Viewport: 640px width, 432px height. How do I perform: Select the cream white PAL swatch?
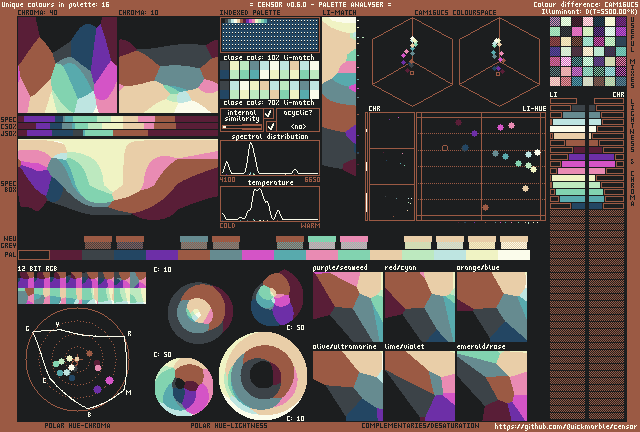pos(514,255)
